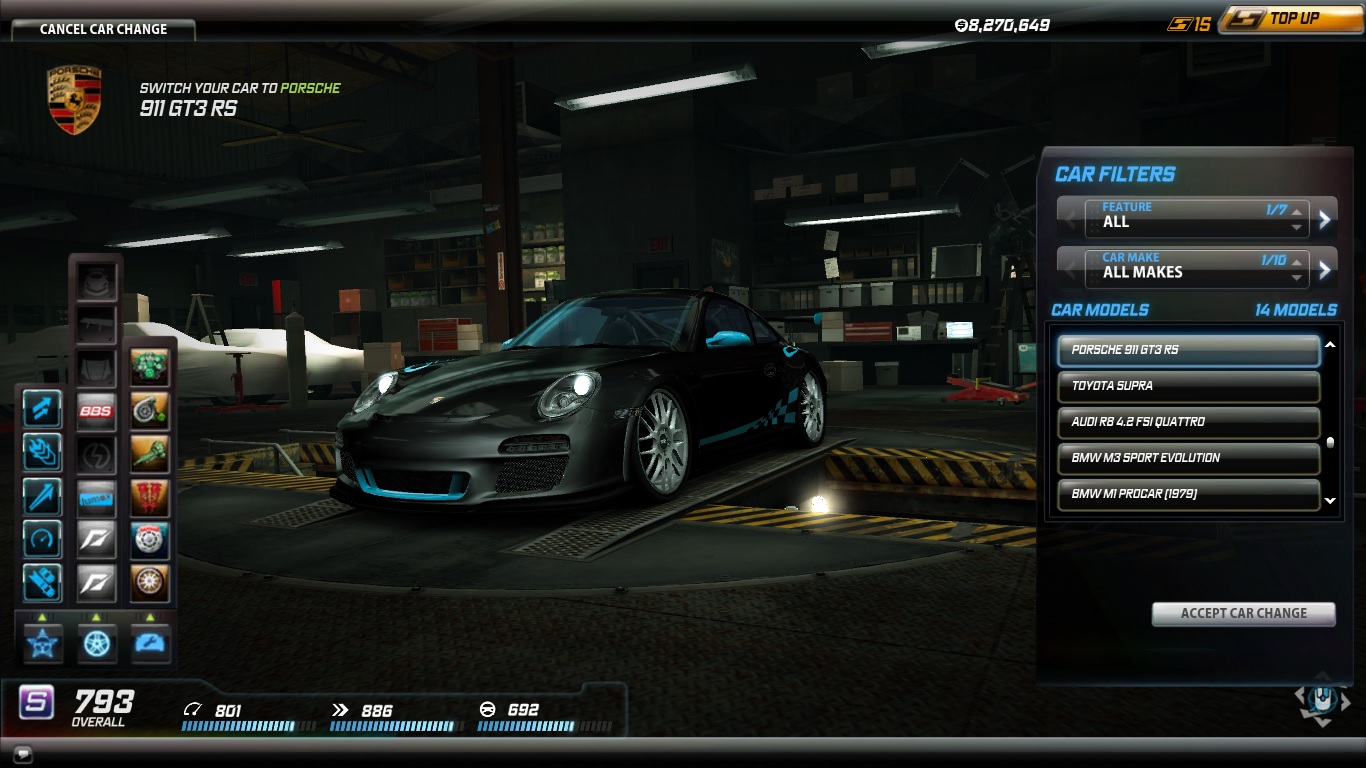Viewport: 1366px width, 768px height.
Task: Click the NFS logo slot beside the nitrous bottles
Action: [97, 584]
